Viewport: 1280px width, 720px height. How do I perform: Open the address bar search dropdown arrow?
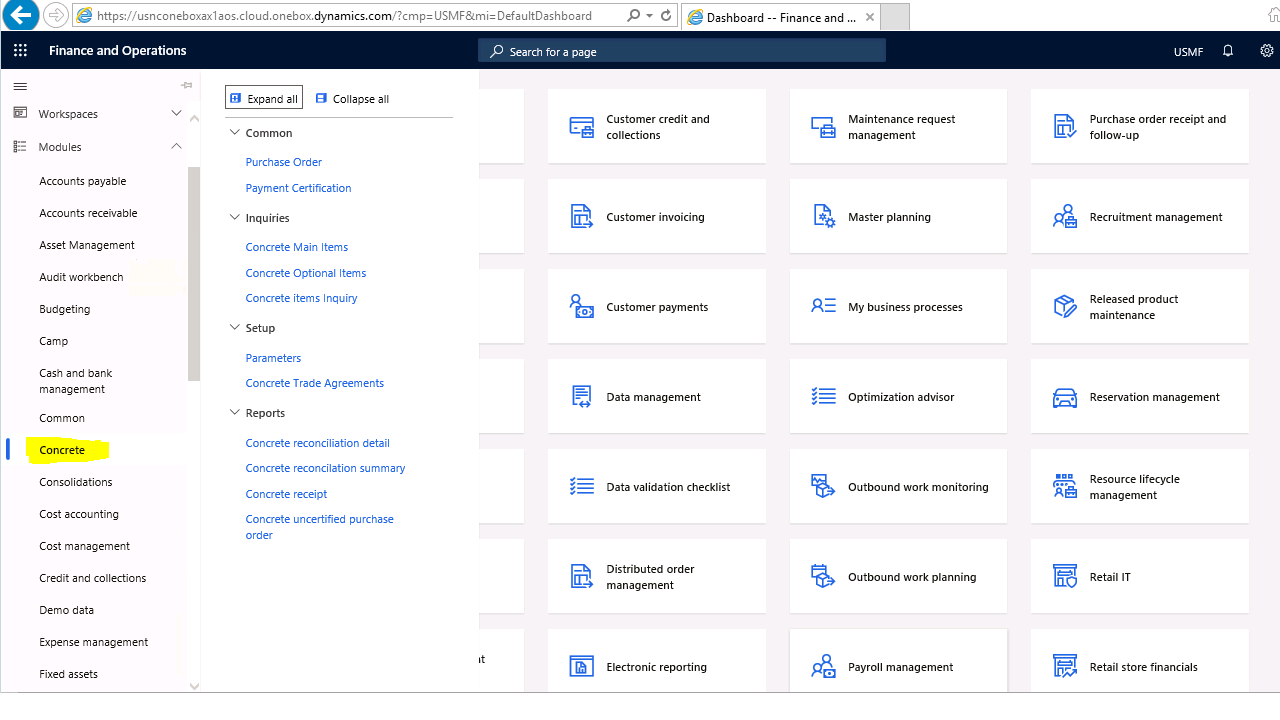(x=649, y=16)
